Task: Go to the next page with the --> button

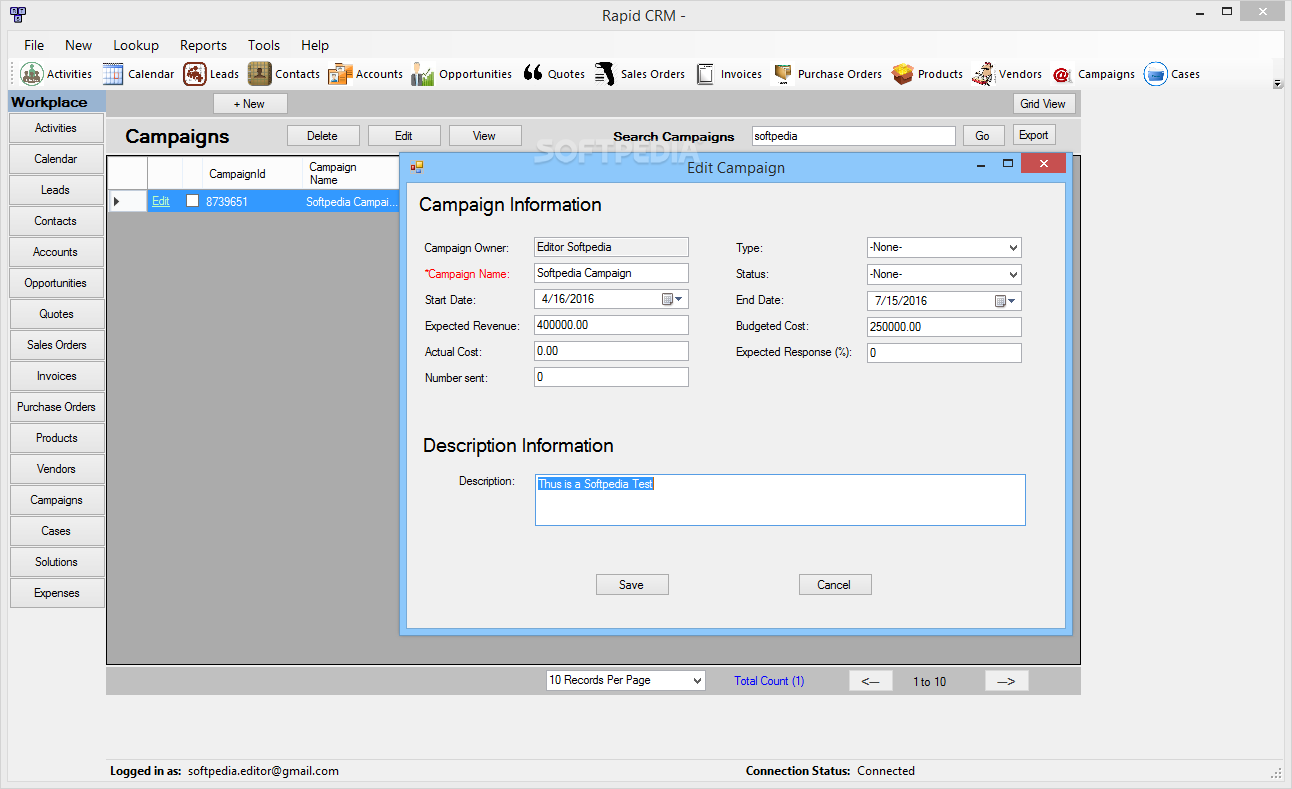Action: 1006,681
